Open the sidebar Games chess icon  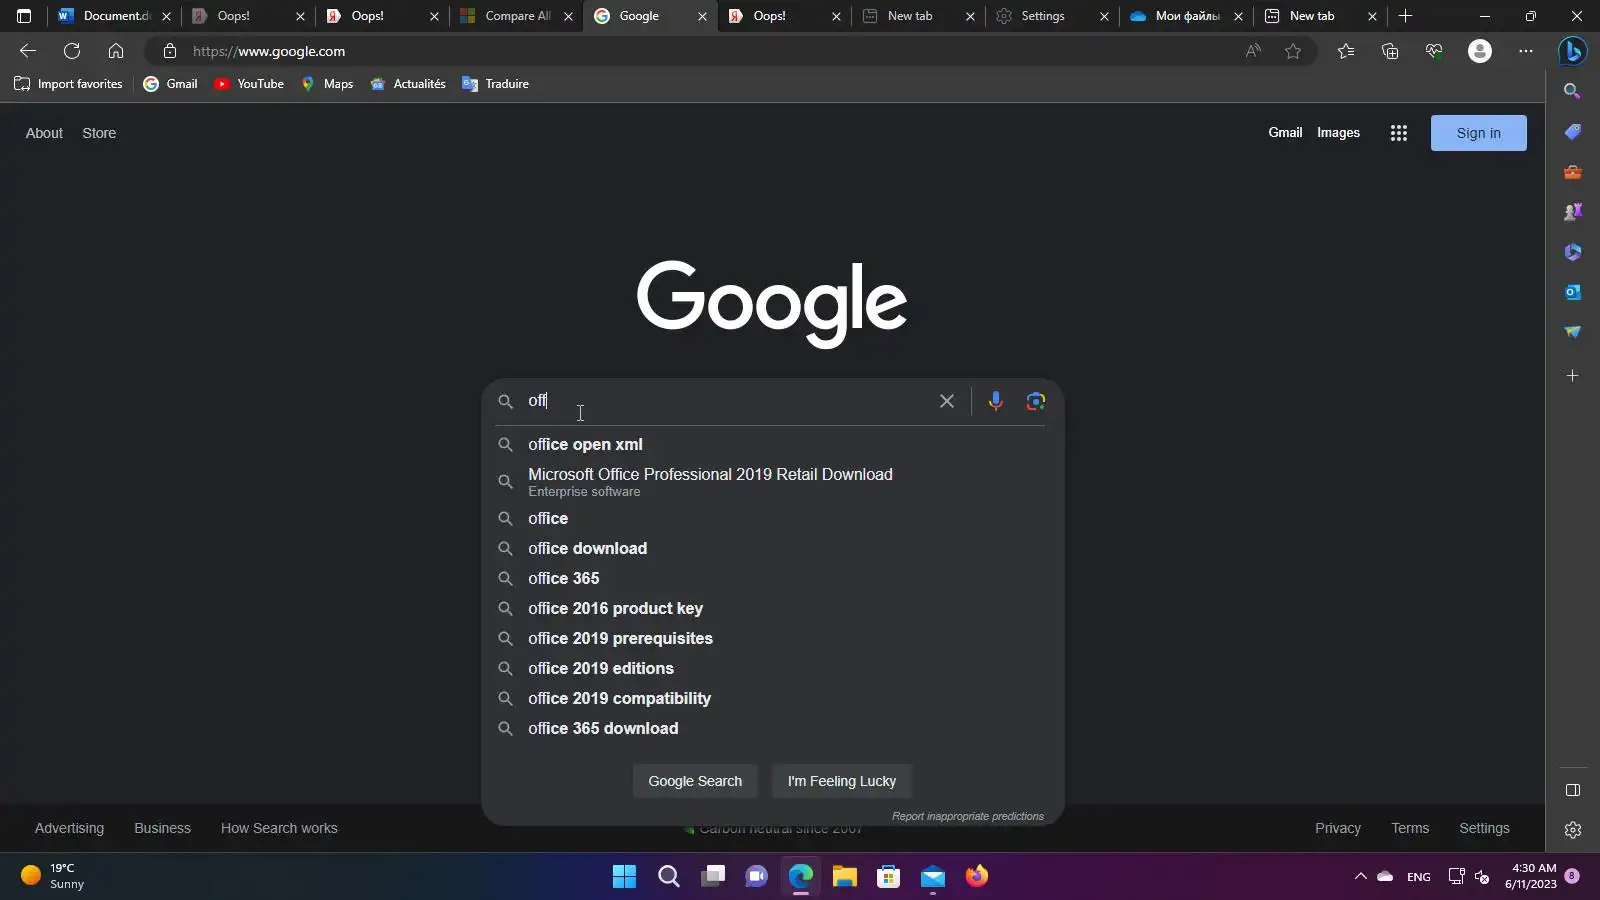click(1573, 212)
